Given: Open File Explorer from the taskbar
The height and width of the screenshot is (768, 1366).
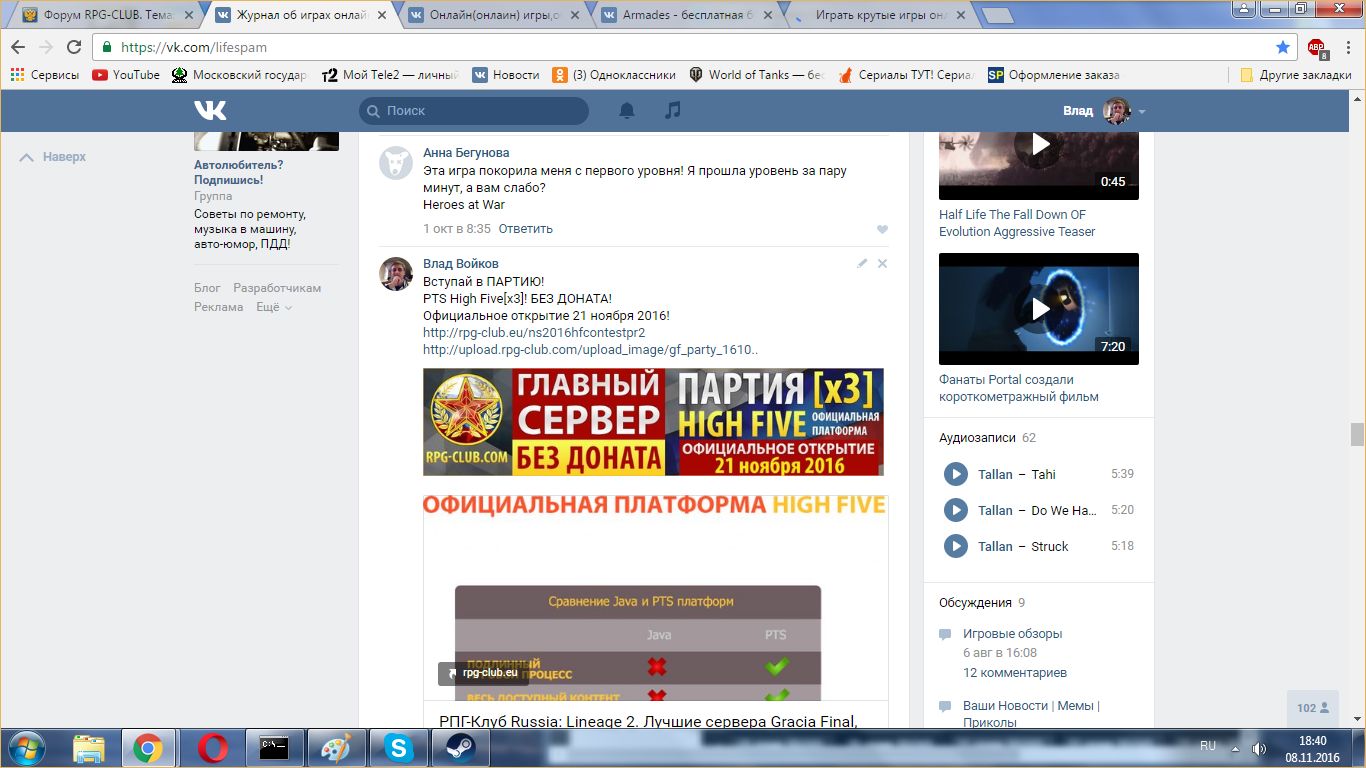Looking at the screenshot, I should click(89, 748).
